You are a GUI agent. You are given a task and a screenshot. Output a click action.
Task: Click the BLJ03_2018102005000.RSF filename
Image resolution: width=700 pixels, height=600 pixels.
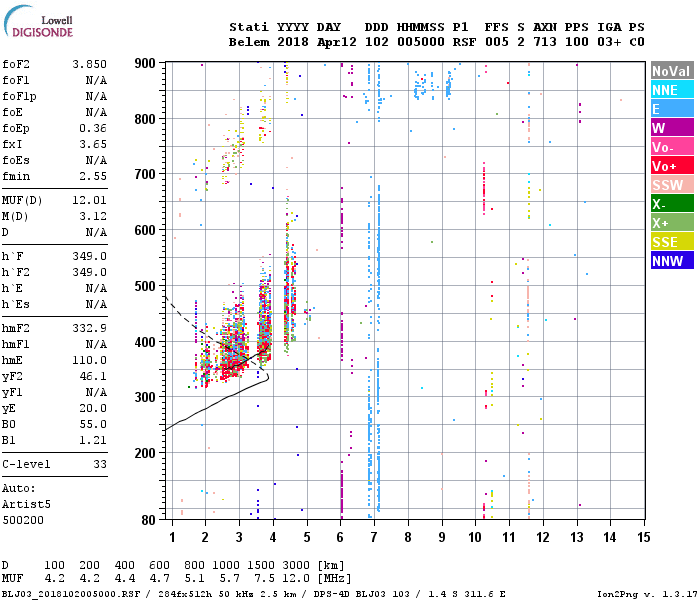coord(71,594)
